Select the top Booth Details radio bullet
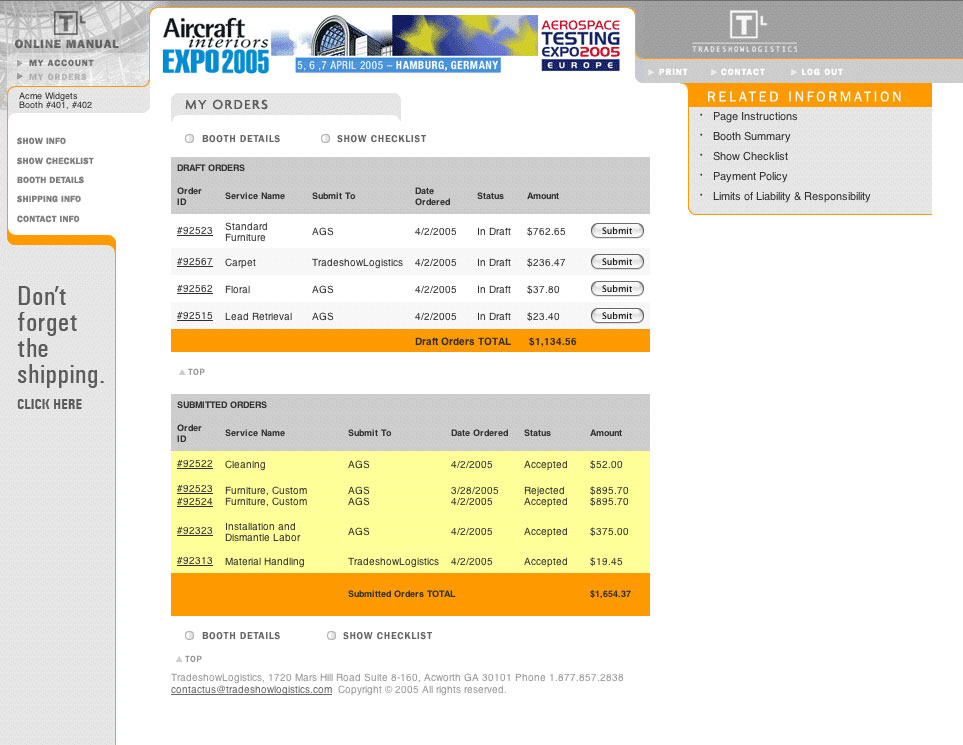The image size is (963, 745). tap(190, 139)
